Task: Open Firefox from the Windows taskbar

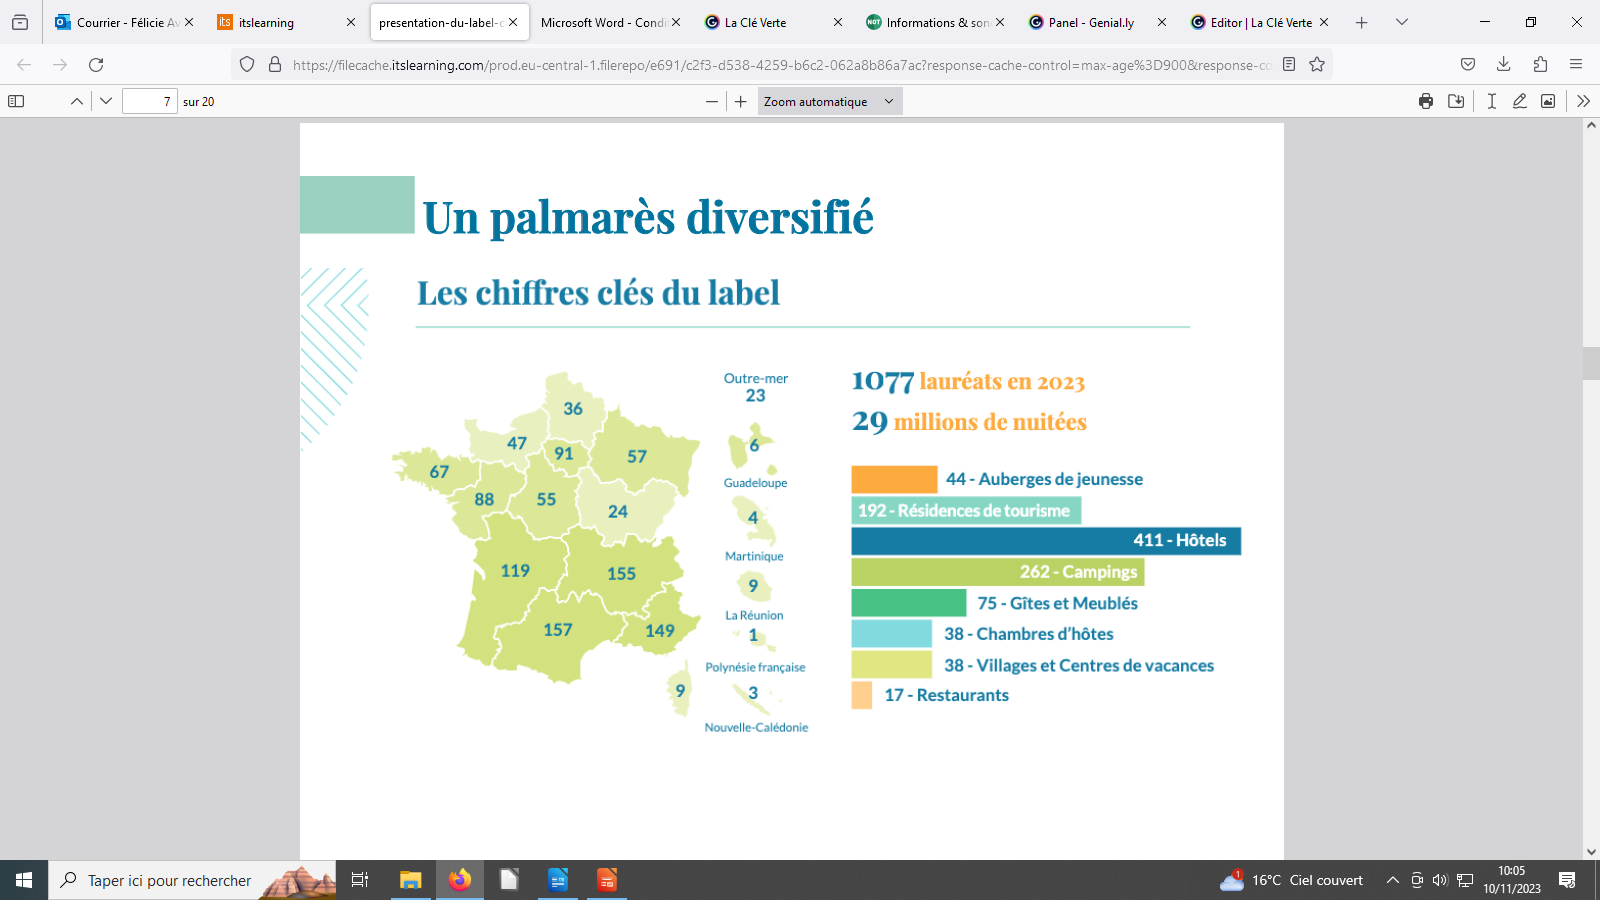Action: 460,880
